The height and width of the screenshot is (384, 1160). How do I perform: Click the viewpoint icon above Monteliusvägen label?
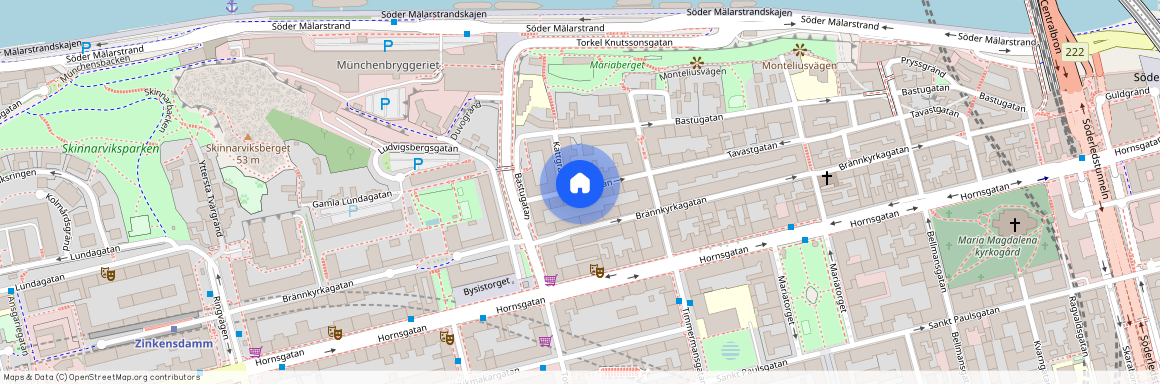pos(799,50)
